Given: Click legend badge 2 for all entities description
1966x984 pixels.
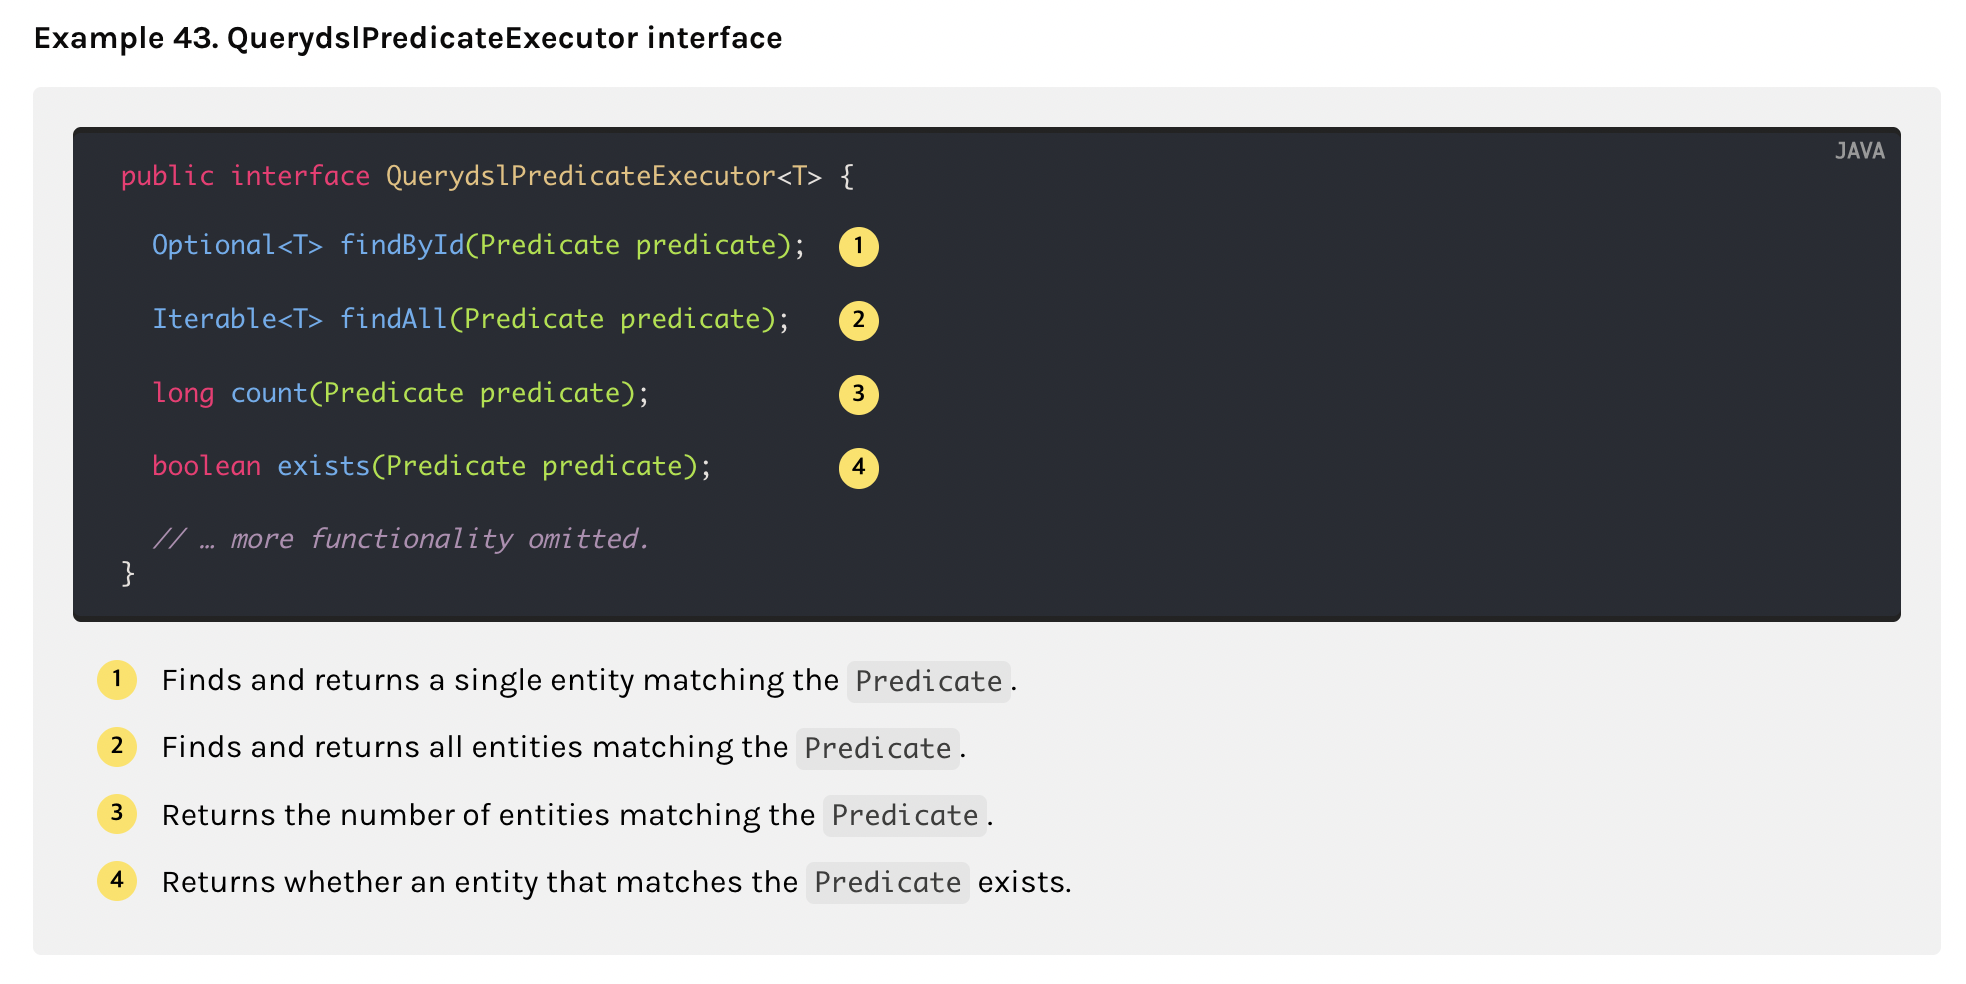Looking at the screenshot, I should [x=117, y=747].
